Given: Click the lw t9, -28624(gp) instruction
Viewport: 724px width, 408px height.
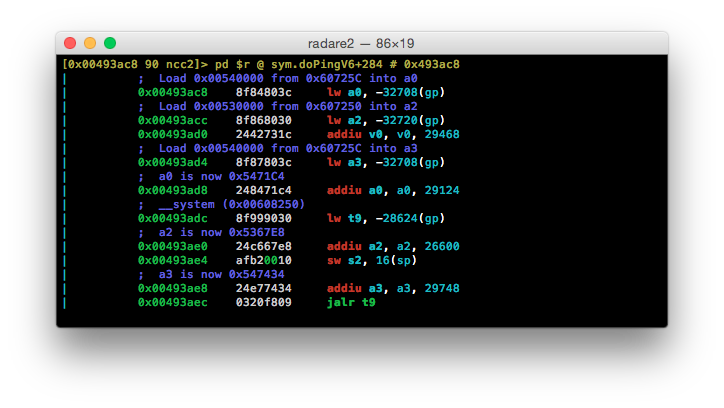Looking at the screenshot, I should (x=386, y=218).
